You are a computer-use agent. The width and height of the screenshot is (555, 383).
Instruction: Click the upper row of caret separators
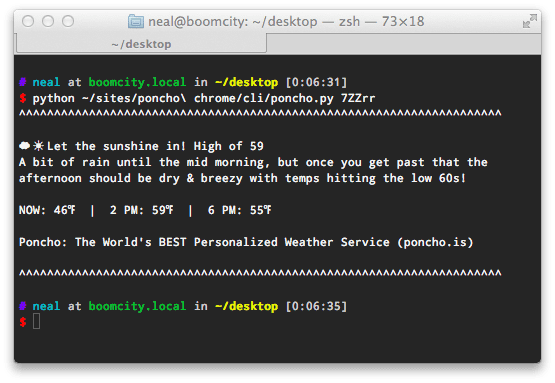coord(260,113)
